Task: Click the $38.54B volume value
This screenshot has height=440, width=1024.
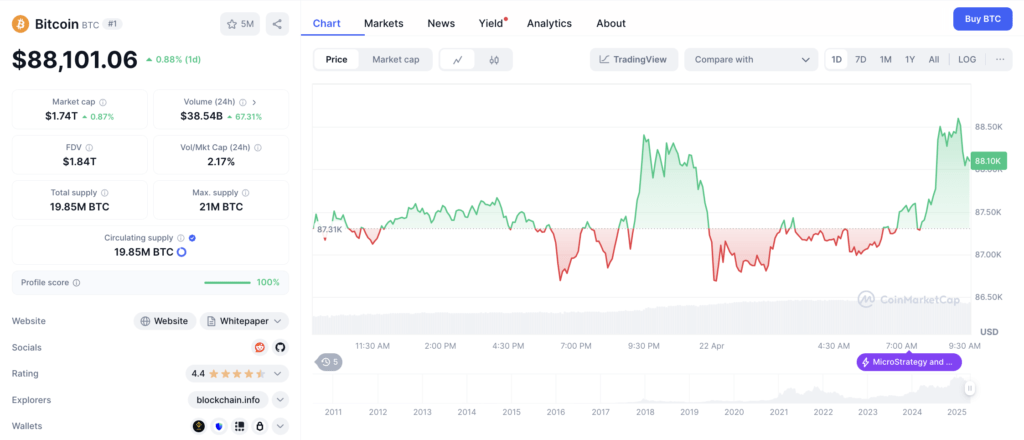Action: [201, 116]
